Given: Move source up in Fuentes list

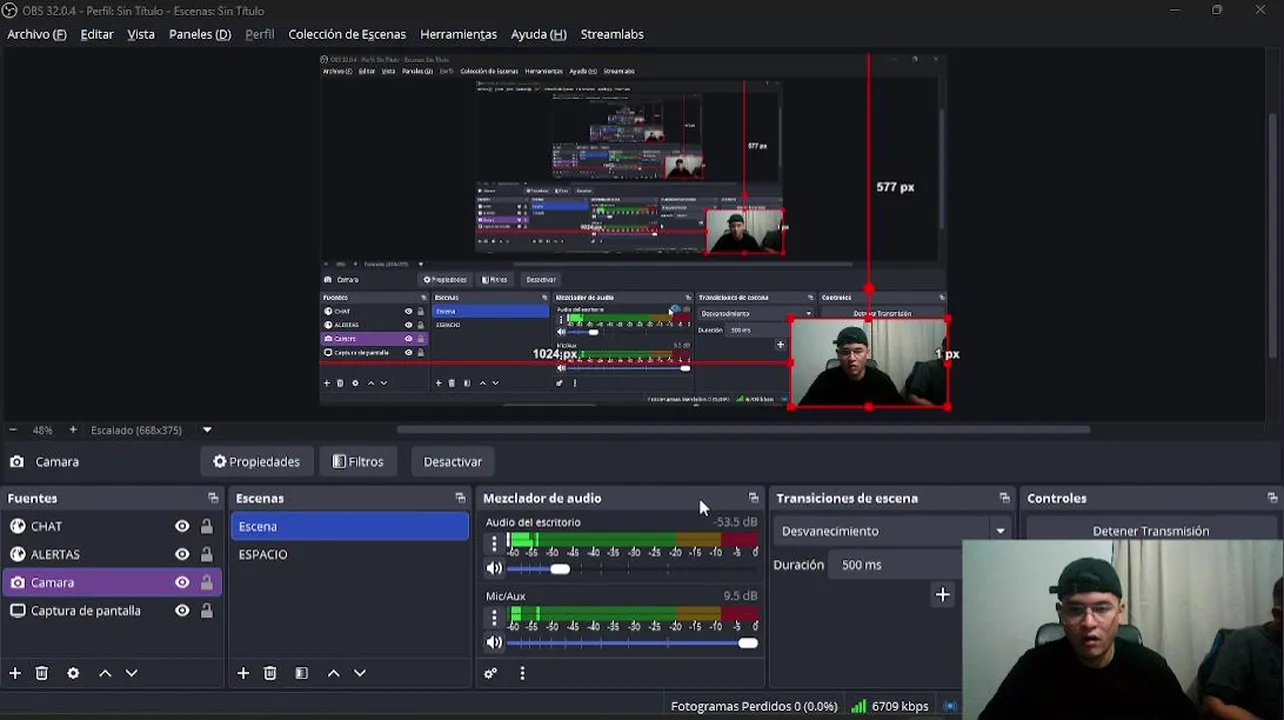Looking at the screenshot, I should tap(105, 673).
